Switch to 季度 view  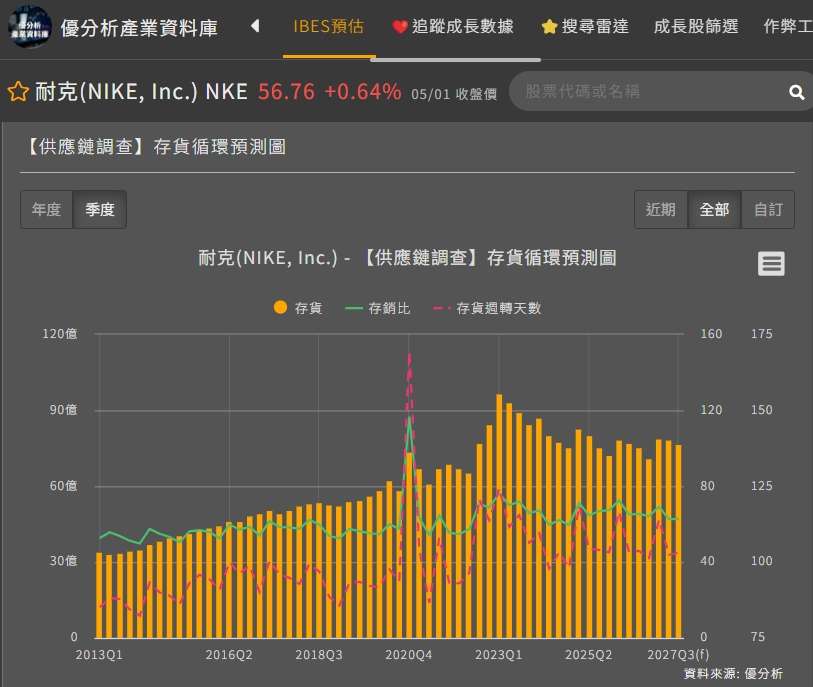100,209
